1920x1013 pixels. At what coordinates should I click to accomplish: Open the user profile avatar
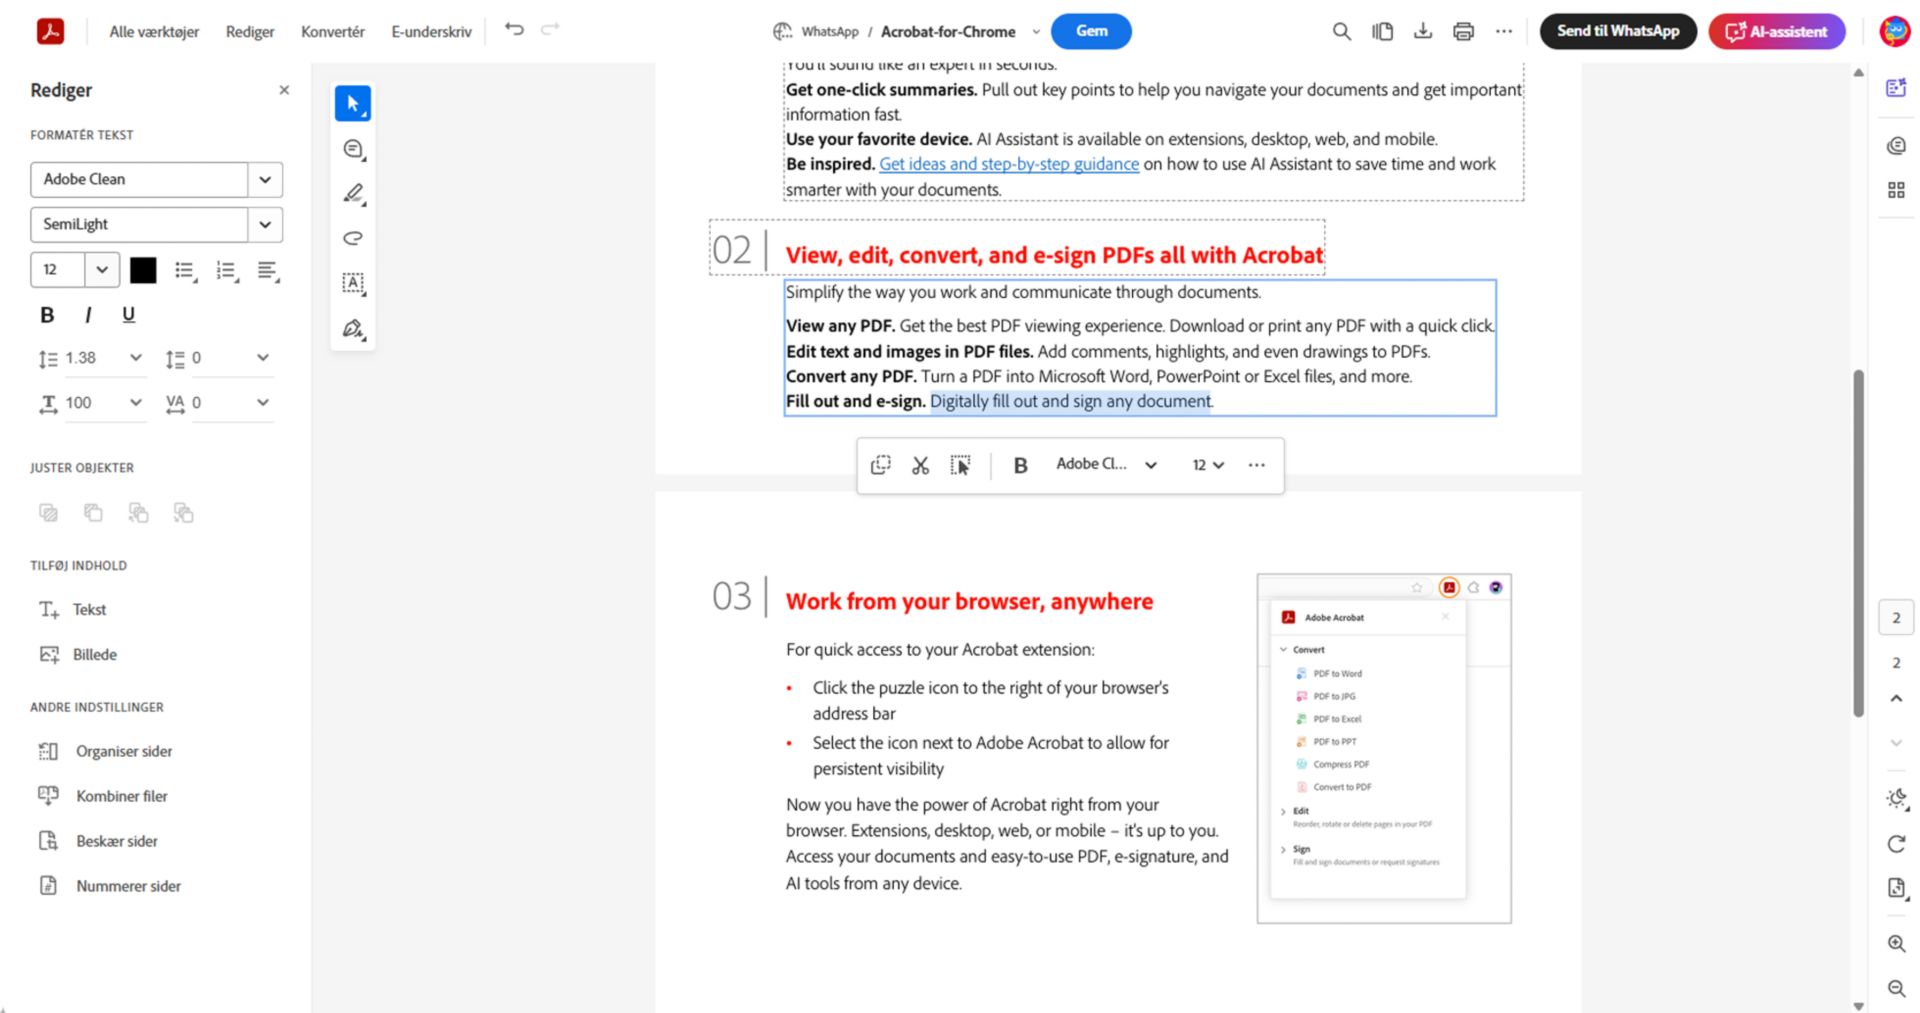[1894, 31]
